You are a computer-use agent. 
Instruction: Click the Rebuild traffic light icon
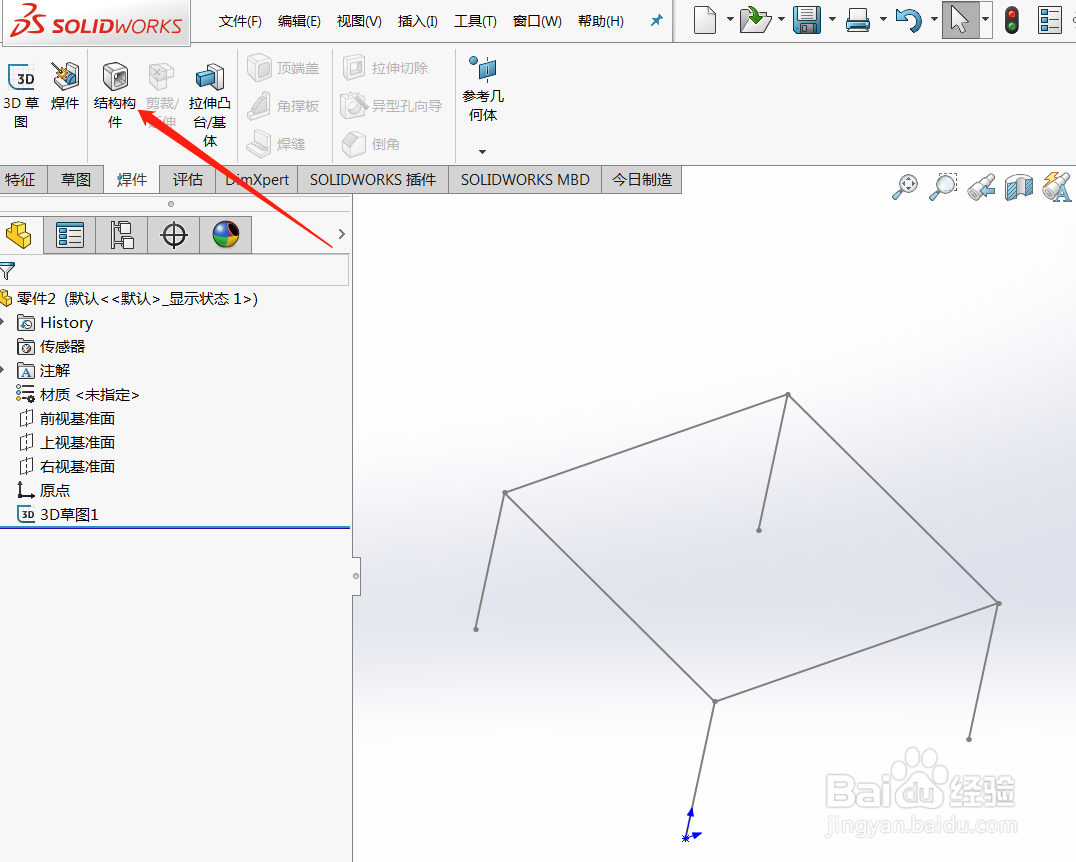click(x=1011, y=20)
